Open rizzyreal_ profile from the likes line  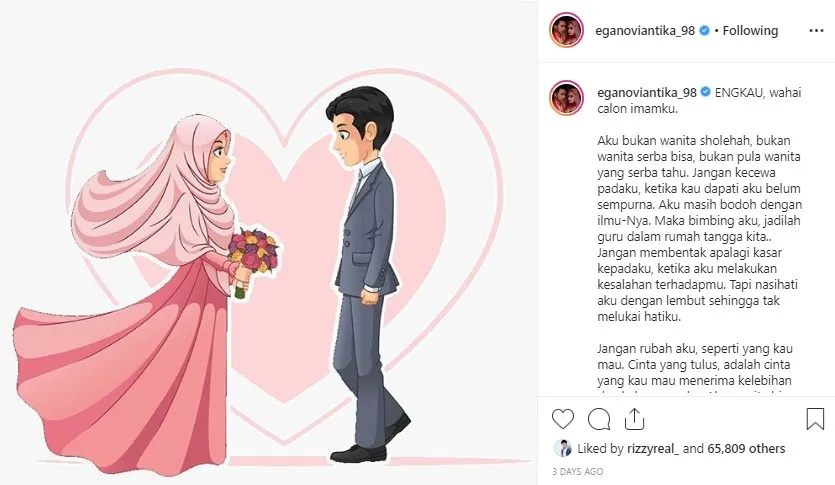653,449
